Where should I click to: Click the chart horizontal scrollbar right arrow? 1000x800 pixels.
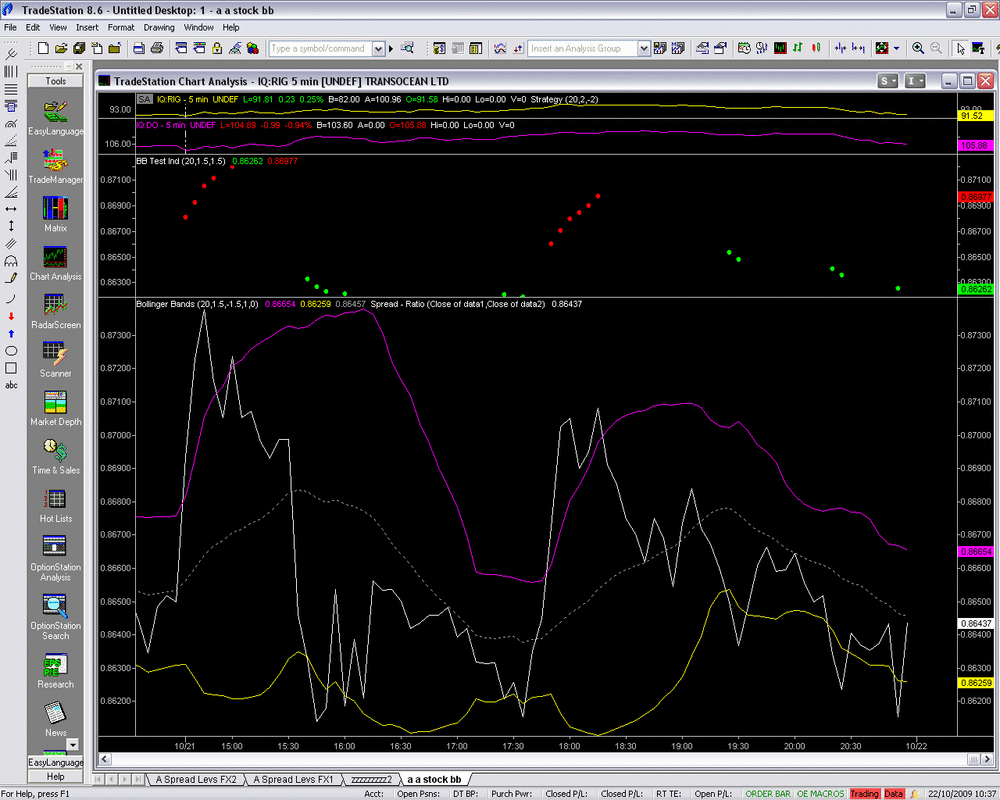pyautogui.click(x=987, y=759)
